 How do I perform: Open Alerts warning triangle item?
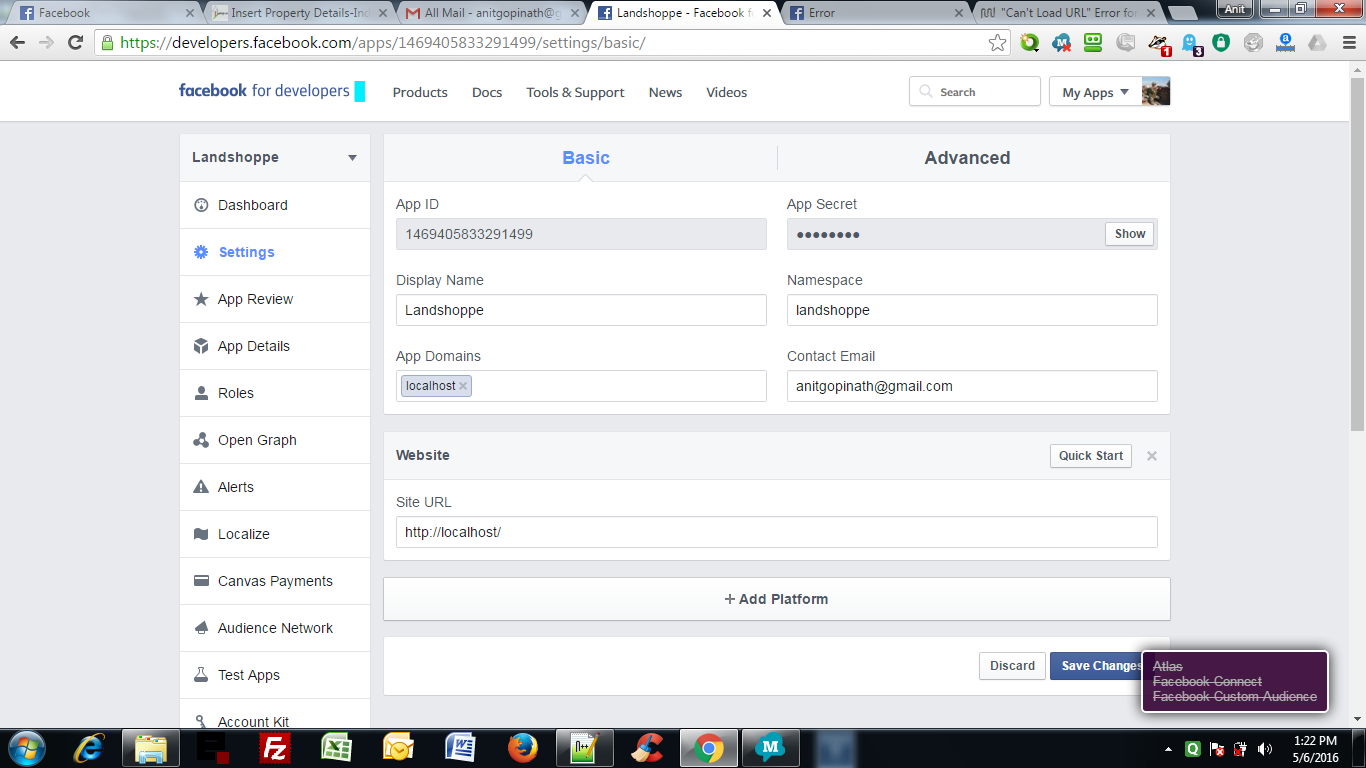(x=275, y=487)
